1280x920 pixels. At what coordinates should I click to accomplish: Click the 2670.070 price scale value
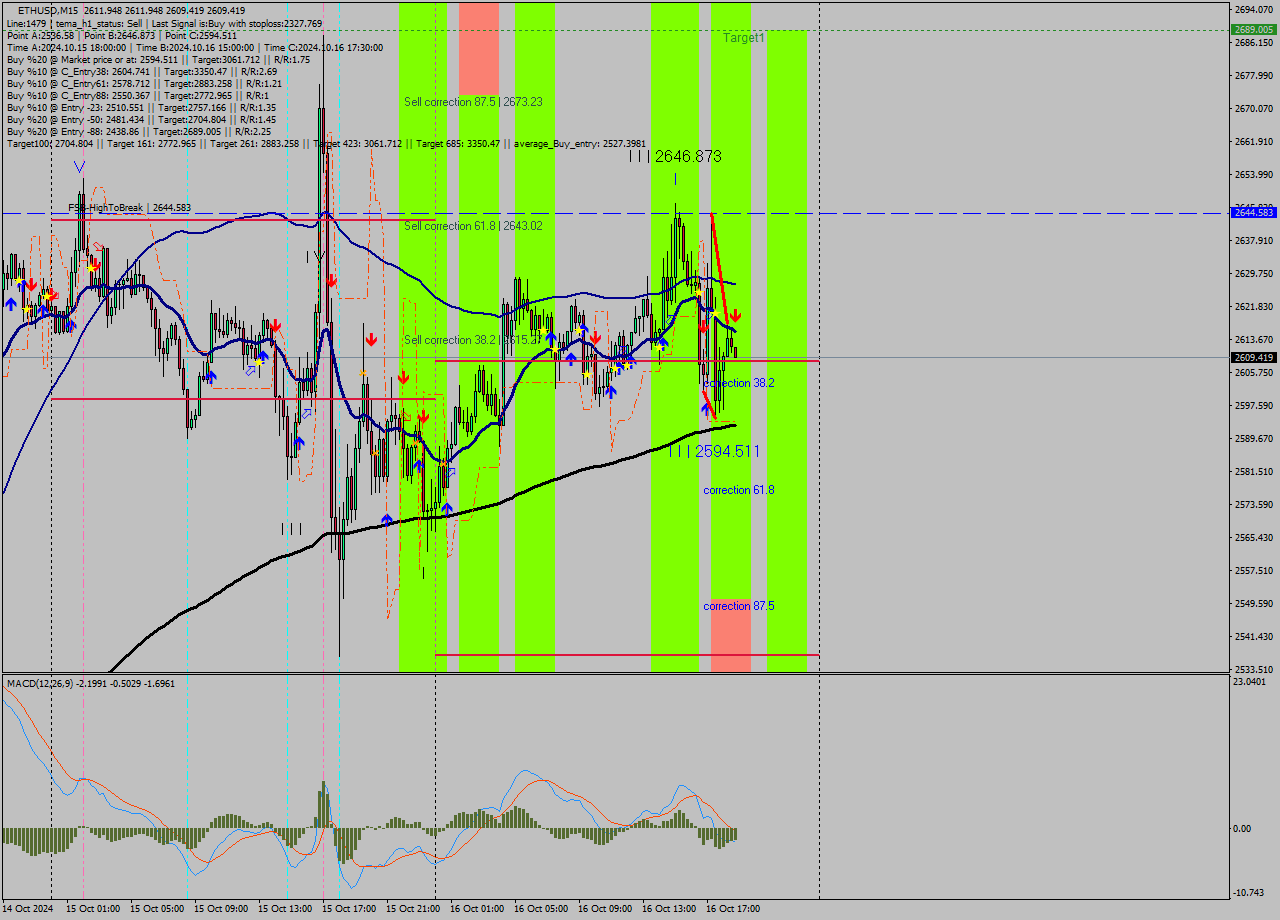point(1254,109)
